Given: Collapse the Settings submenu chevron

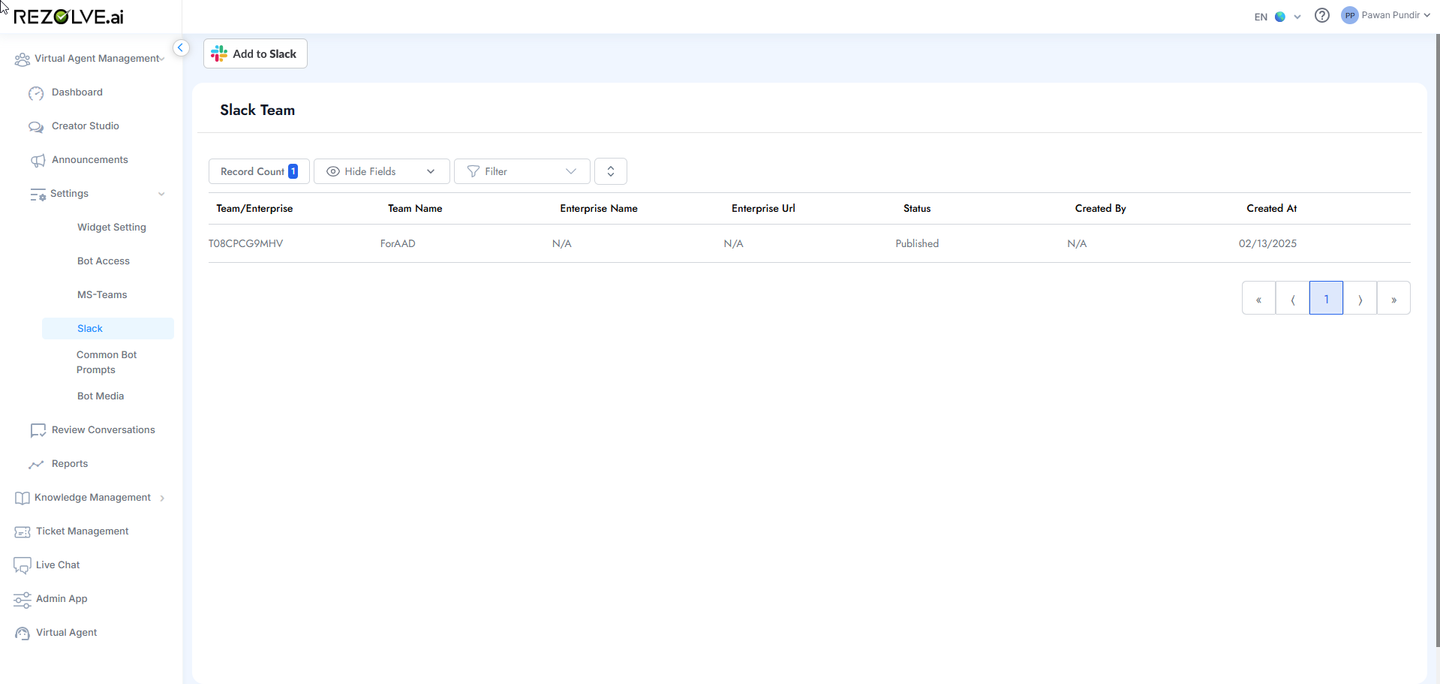Looking at the screenshot, I should pyautogui.click(x=162, y=194).
